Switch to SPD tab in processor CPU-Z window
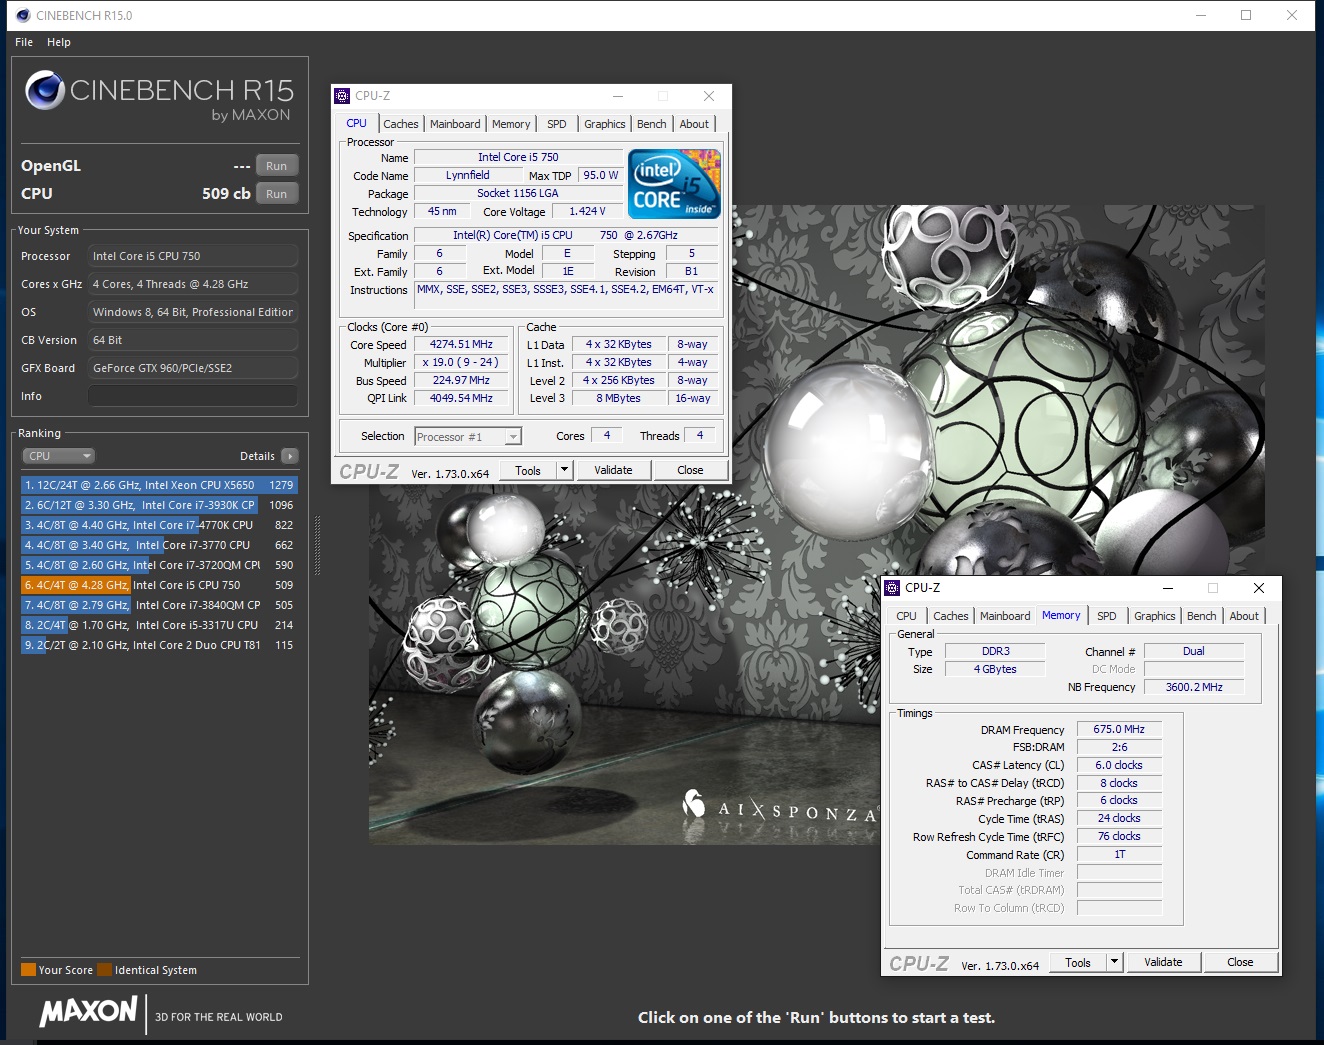 click(x=557, y=124)
